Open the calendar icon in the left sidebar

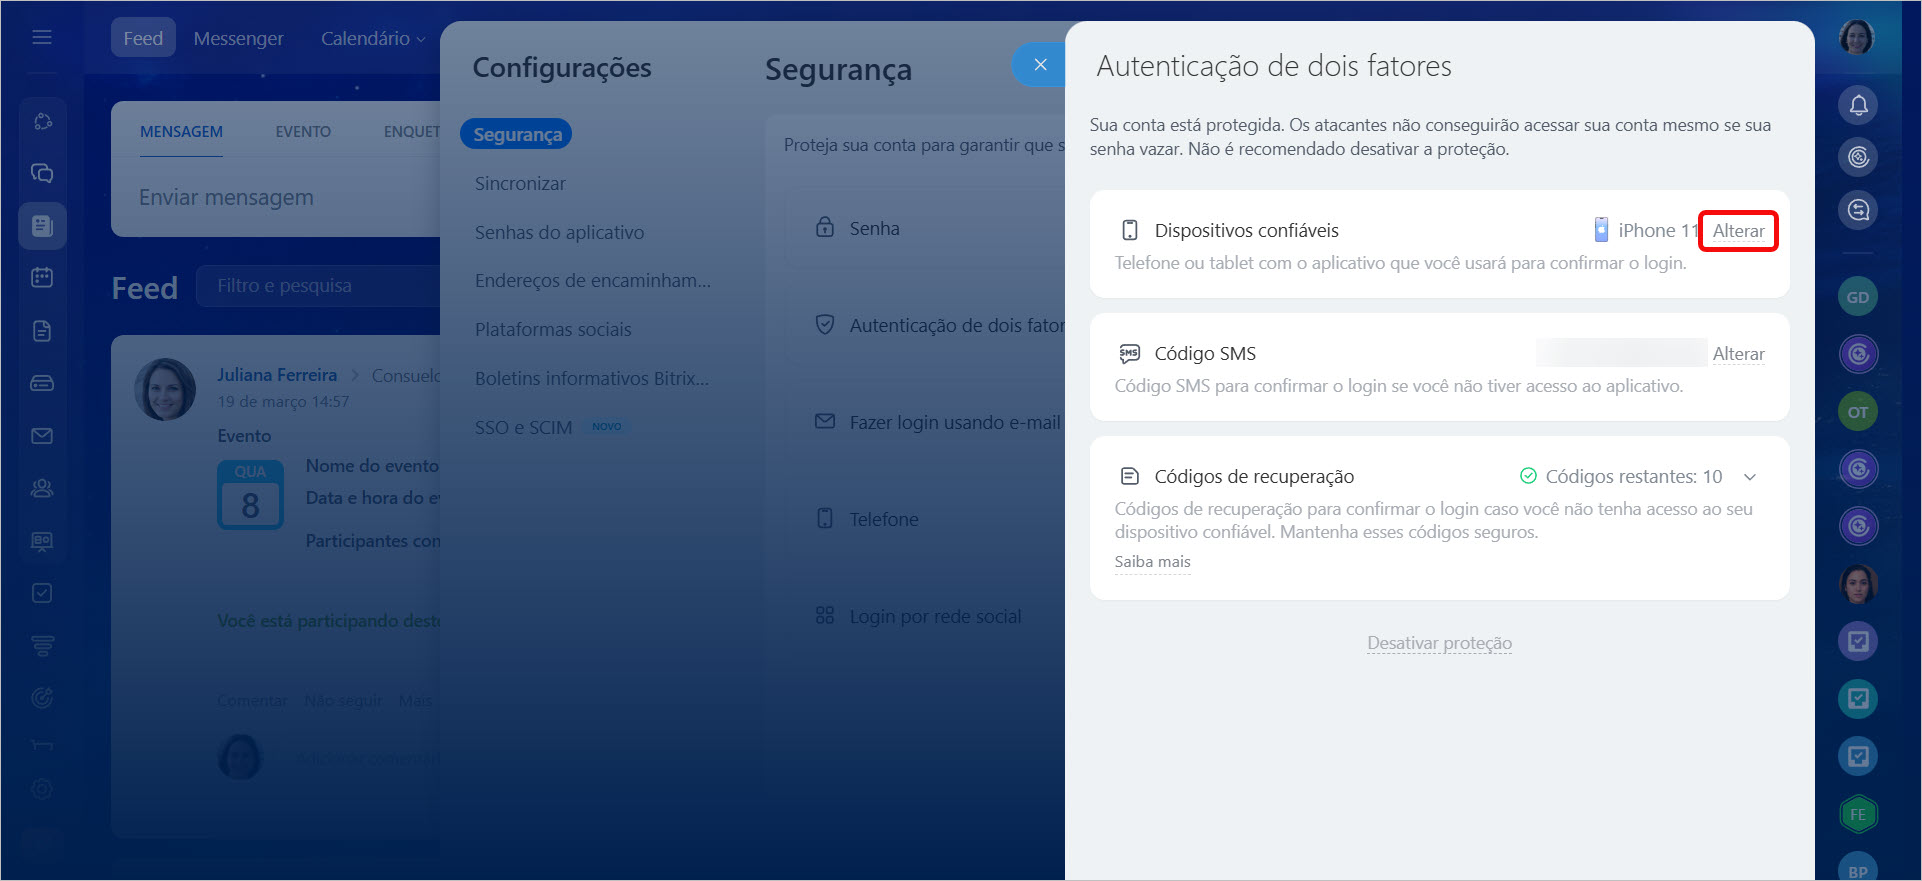click(x=42, y=278)
